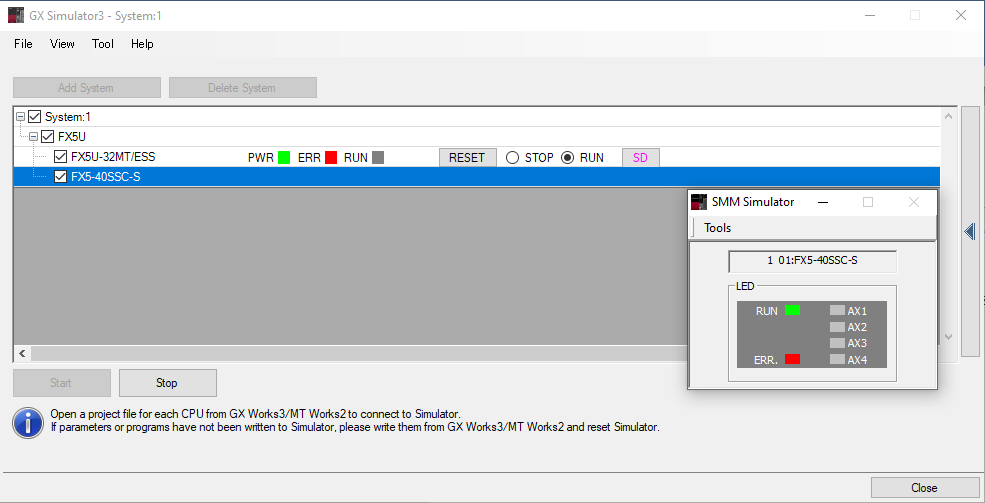Click the horizontal scrollbar left arrow
The image size is (985, 503).
click(x=23, y=354)
